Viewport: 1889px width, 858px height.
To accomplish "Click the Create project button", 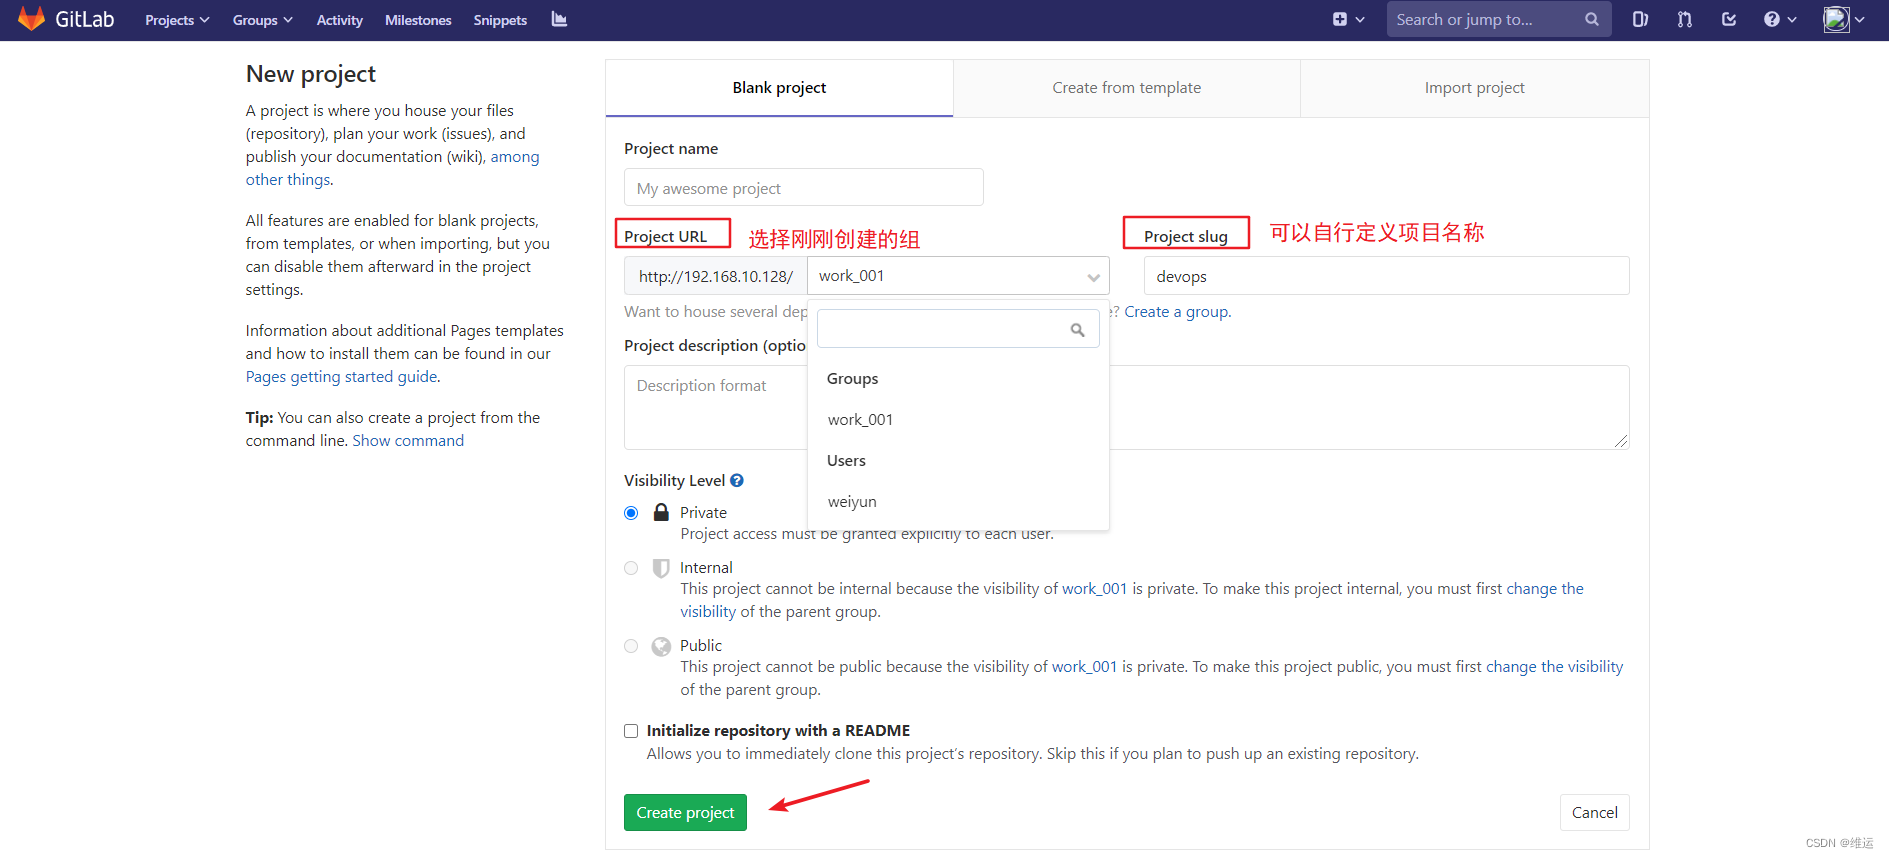I will [685, 812].
